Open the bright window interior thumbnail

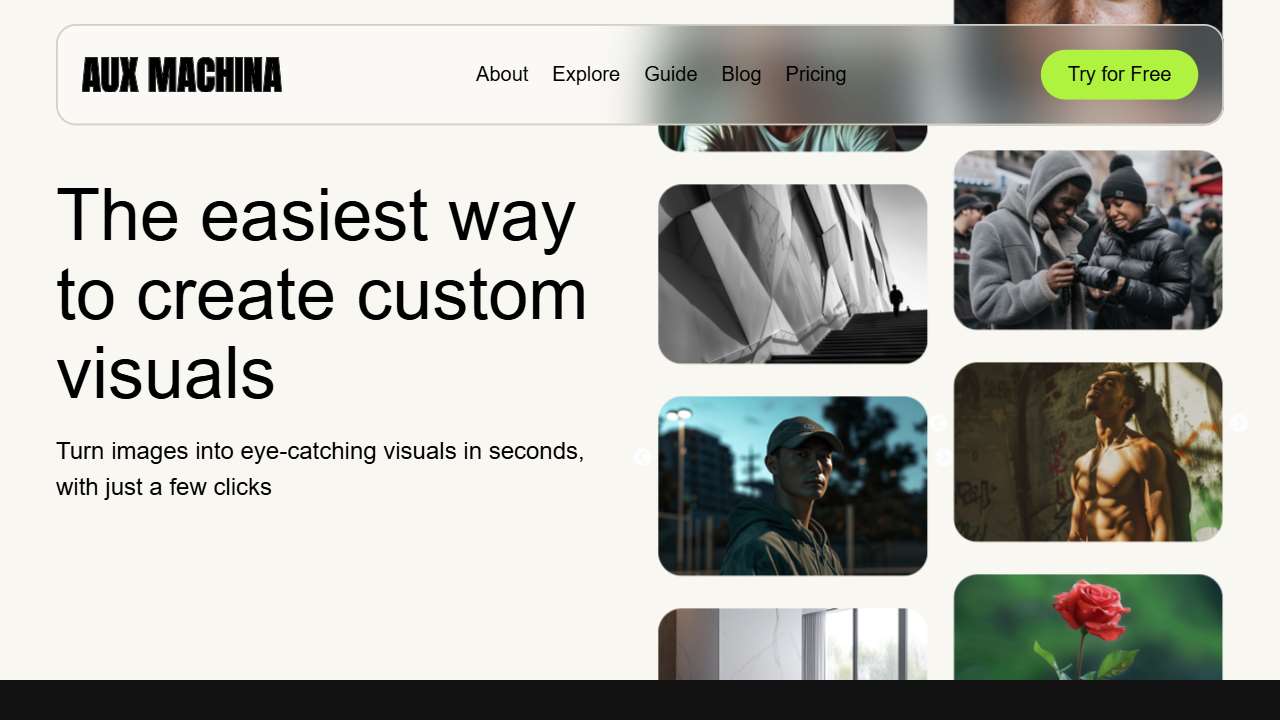point(793,644)
